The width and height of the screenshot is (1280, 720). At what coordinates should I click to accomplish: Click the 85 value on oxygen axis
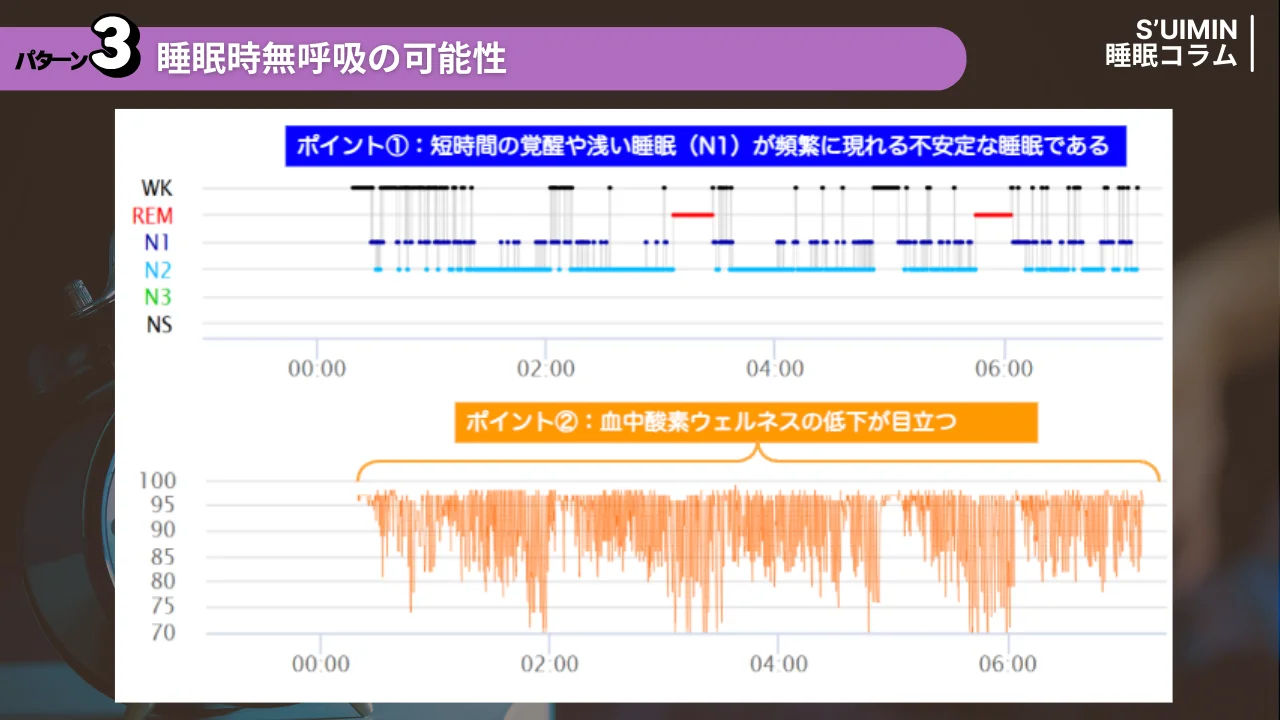(162, 557)
